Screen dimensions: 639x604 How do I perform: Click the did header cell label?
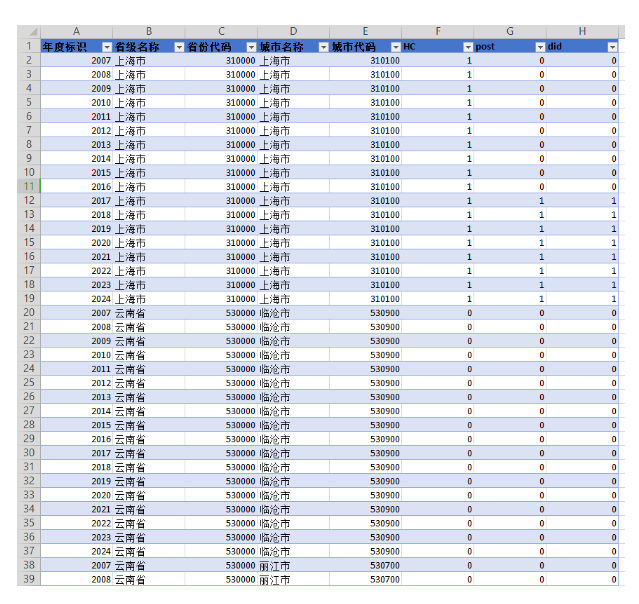(x=555, y=46)
